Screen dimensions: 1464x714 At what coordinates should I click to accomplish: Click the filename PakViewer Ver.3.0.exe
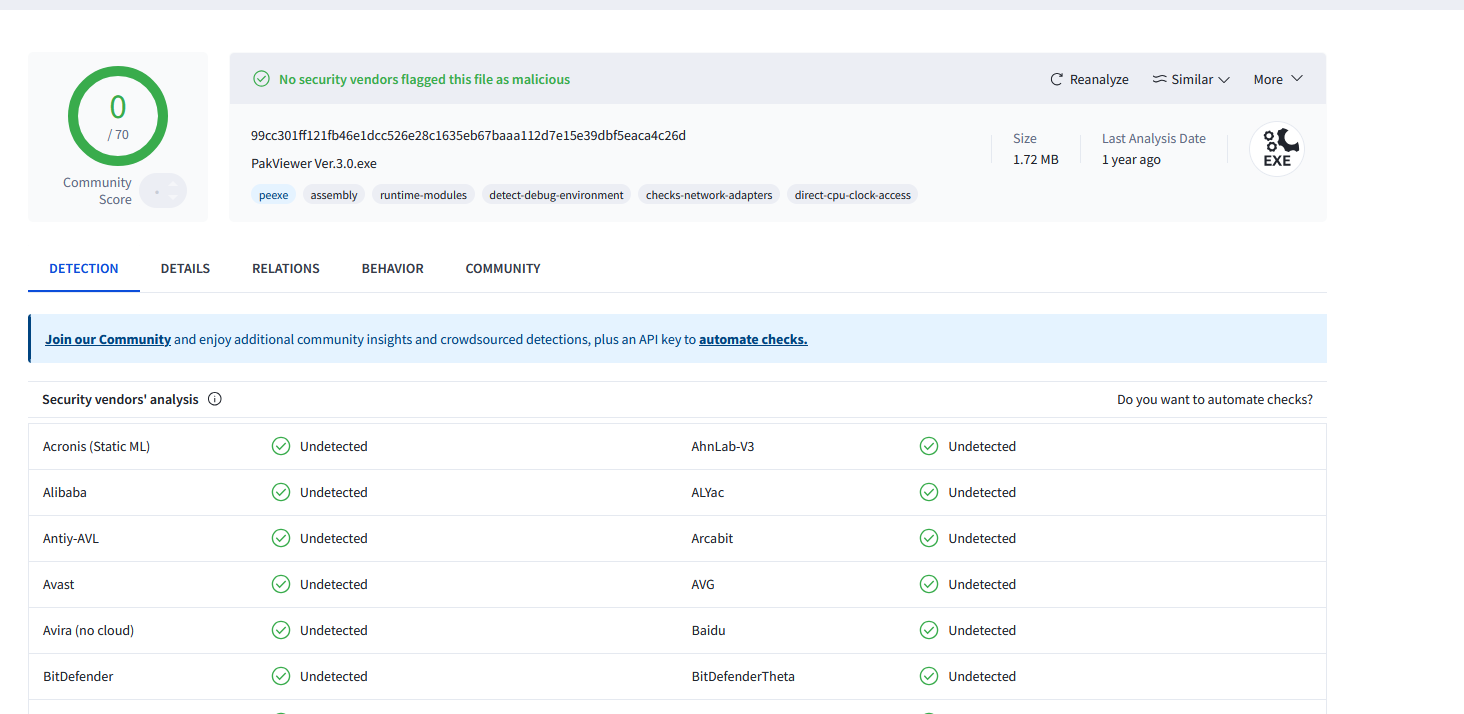[314, 163]
